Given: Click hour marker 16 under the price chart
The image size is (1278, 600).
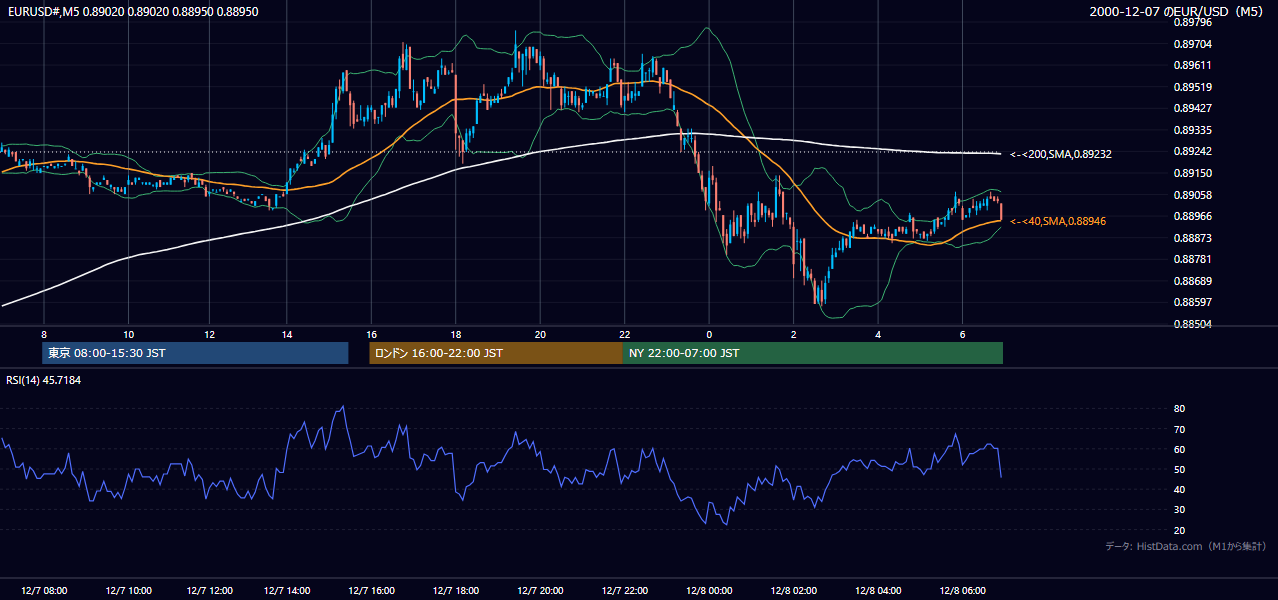Looking at the screenshot, I should (x=371, y=334).
